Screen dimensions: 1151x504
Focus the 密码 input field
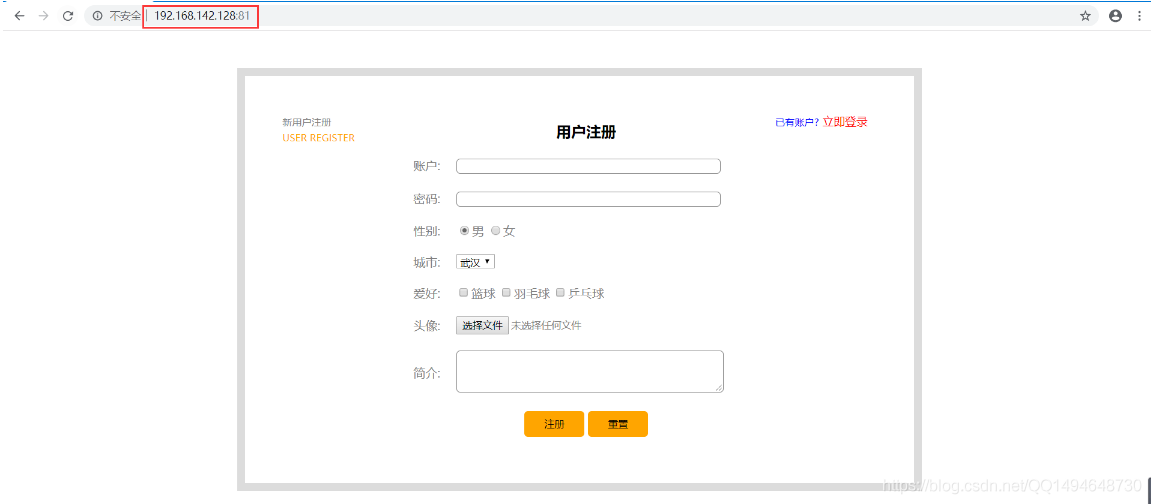click(x=588, y=199)
